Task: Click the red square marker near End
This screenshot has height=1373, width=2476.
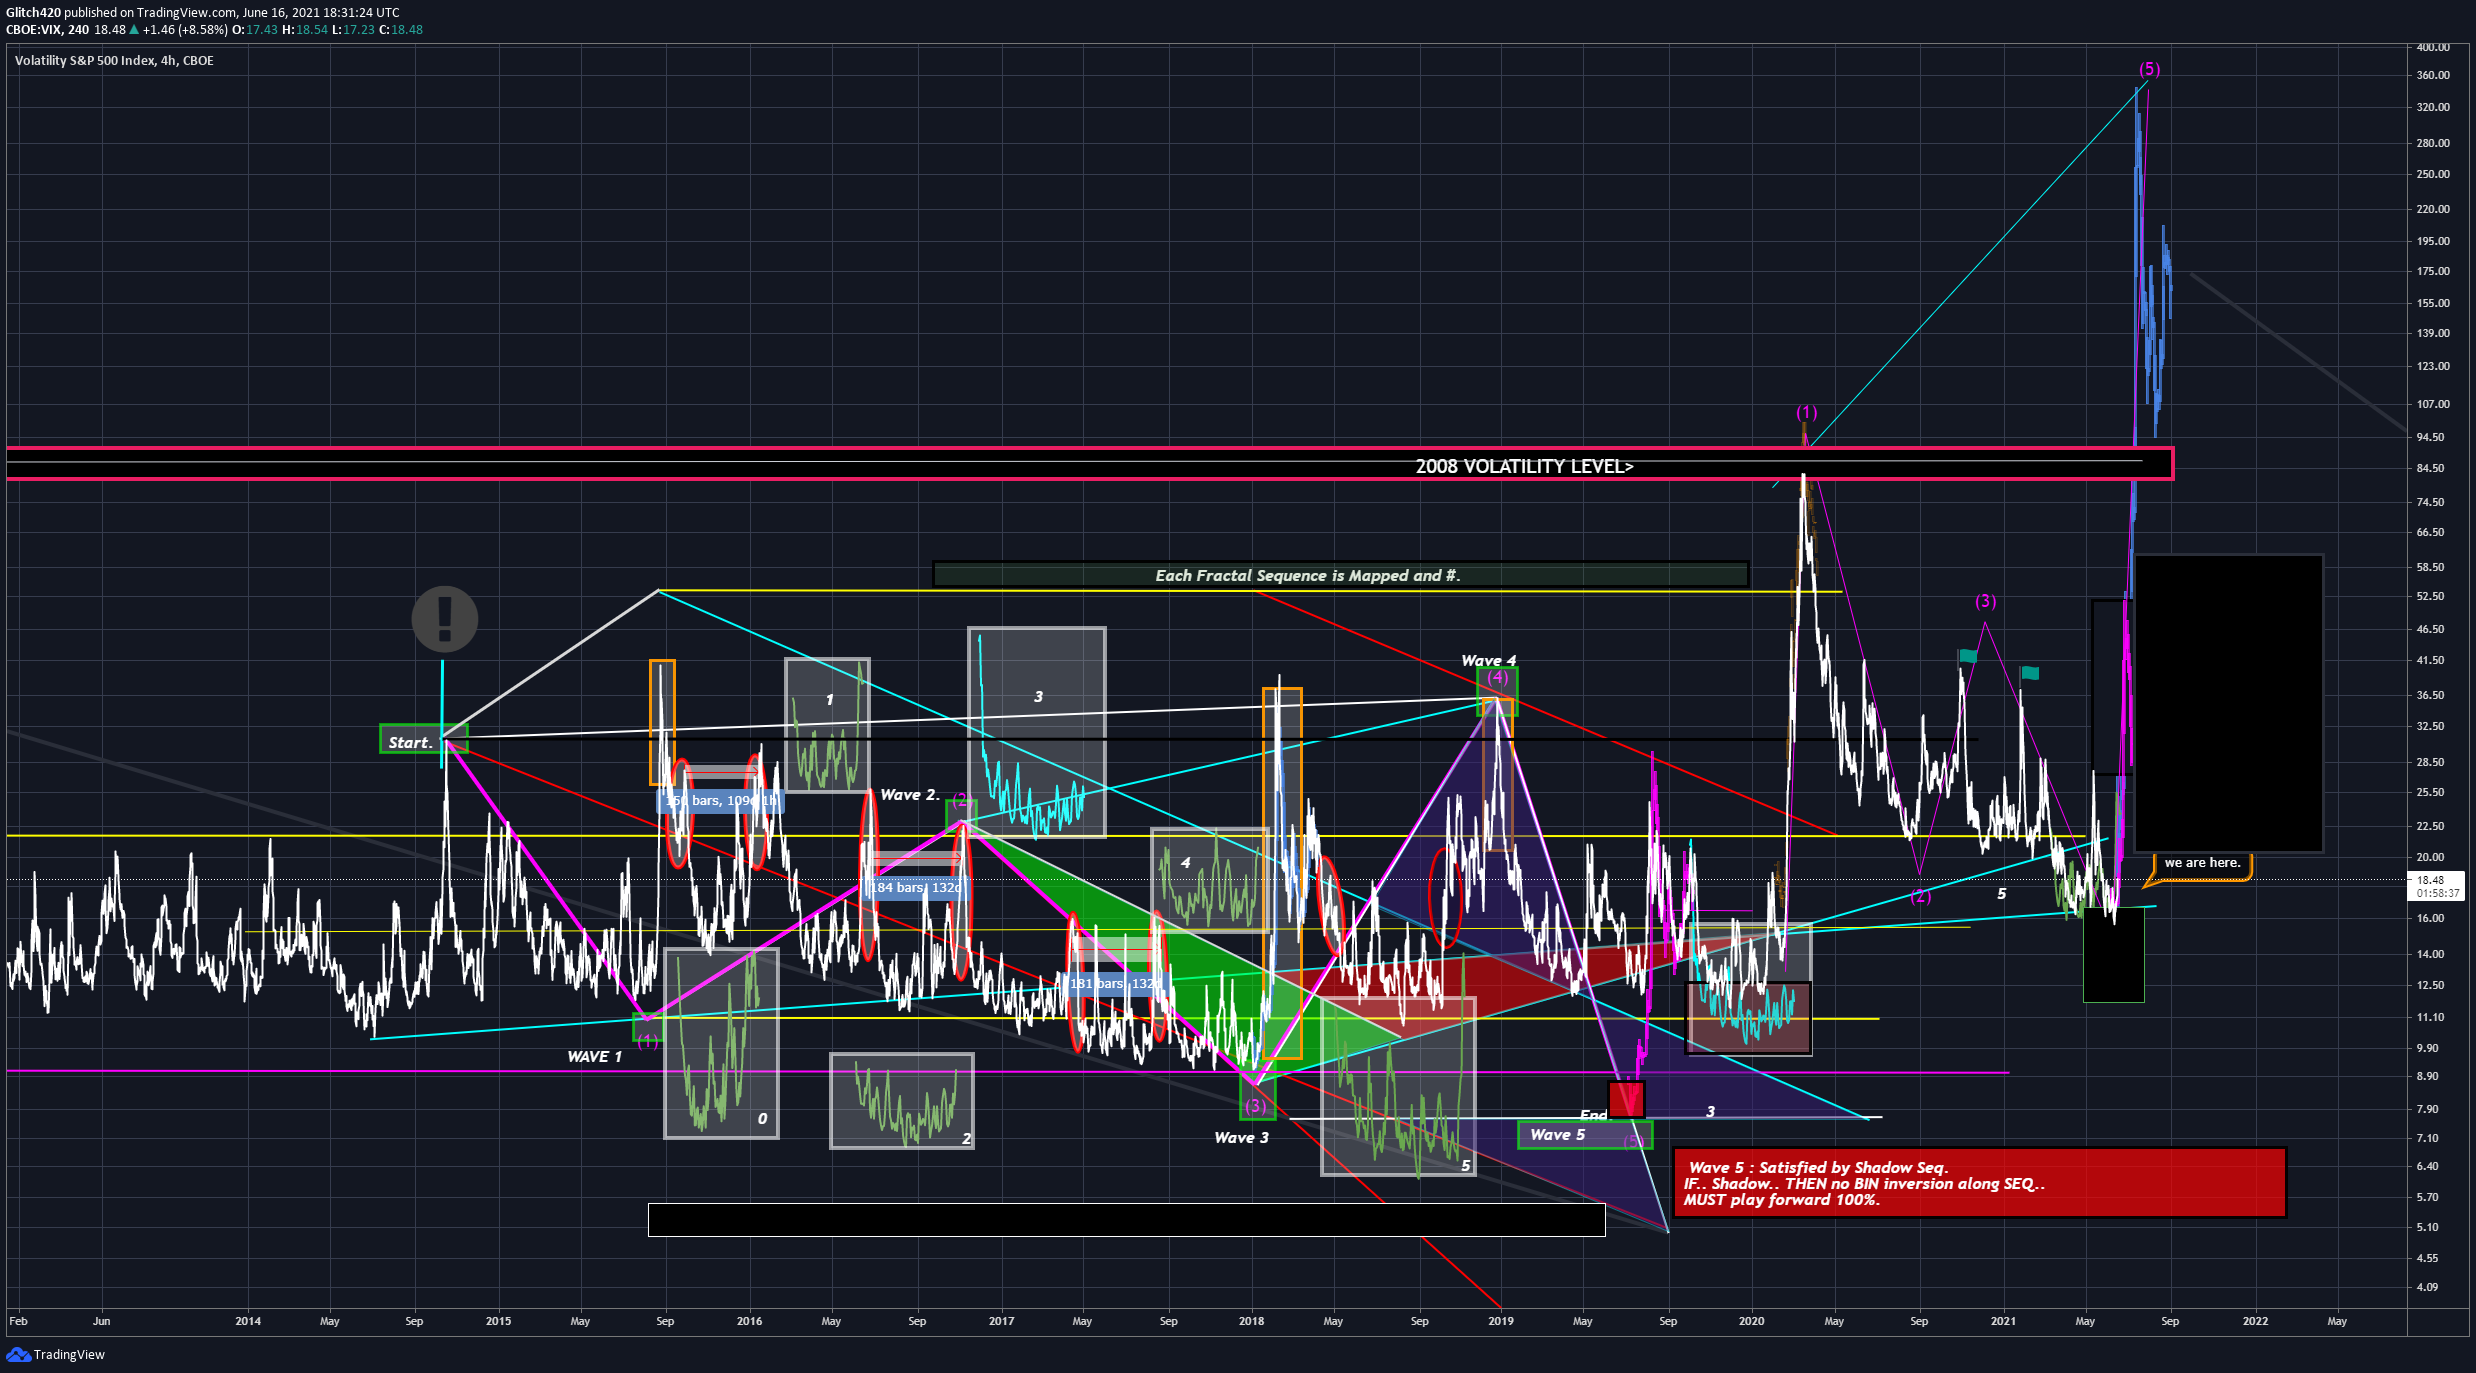Action: point(1627,1100)
